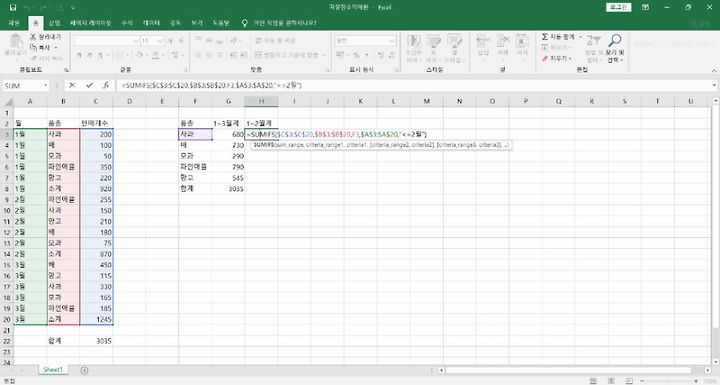Image resolution: width=720 pixels, height=385 pixels.
Task: Open the Clipboard group dialog launcher
Action: pos(66,70)
